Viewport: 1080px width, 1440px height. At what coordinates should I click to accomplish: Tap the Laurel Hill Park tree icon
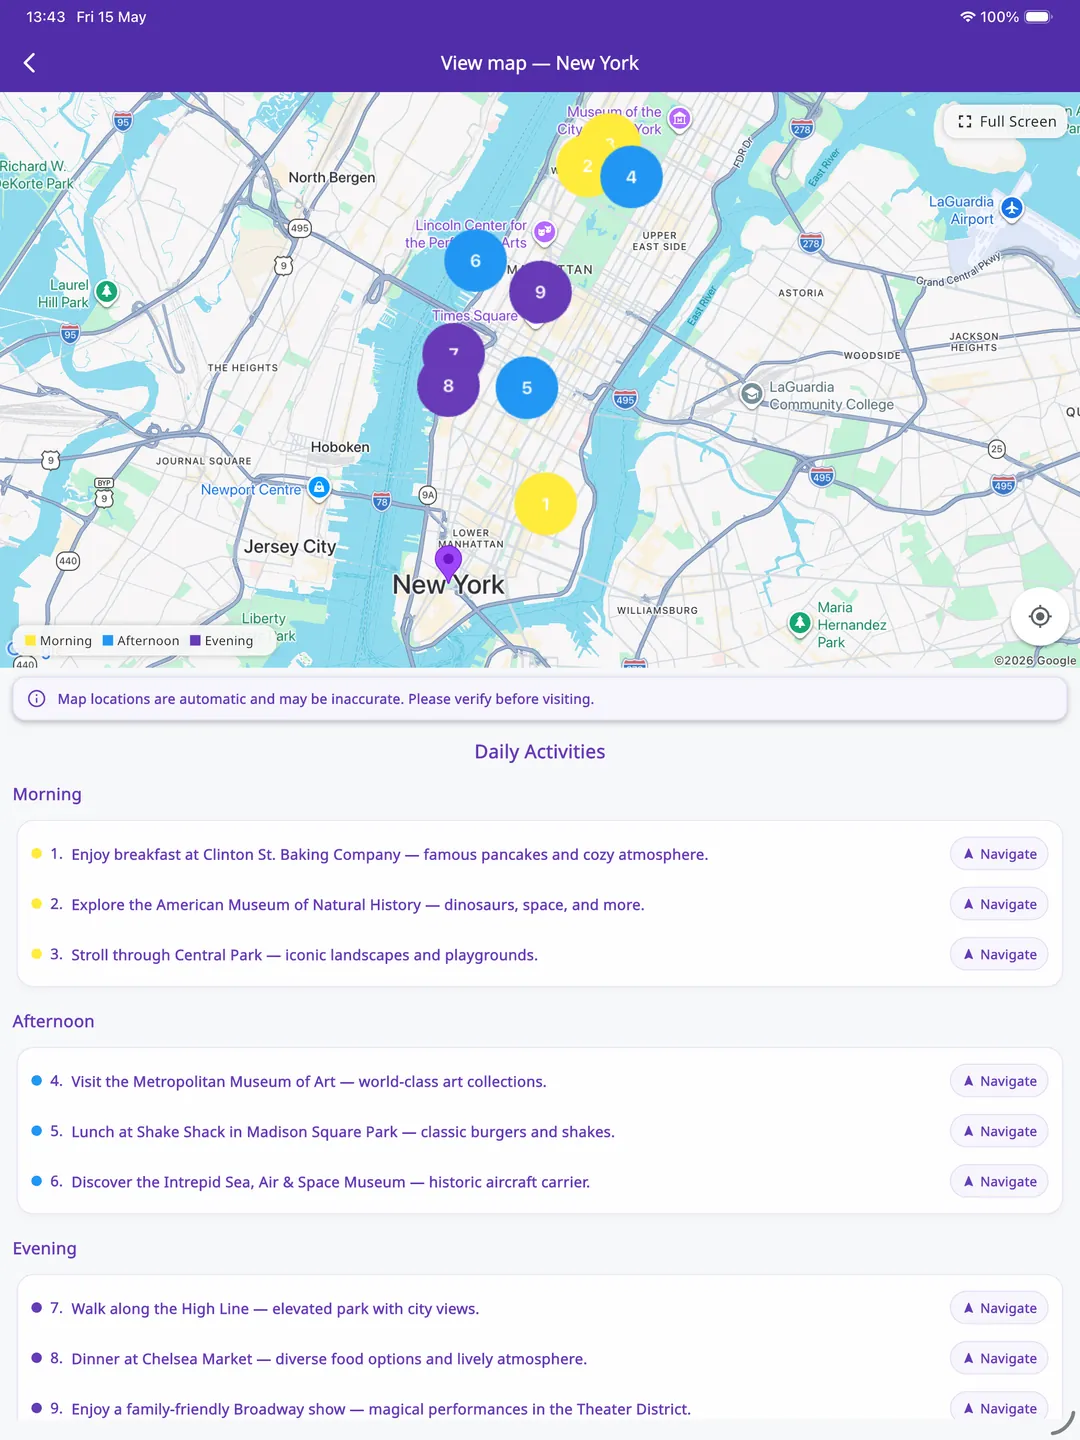pos(106,292)
